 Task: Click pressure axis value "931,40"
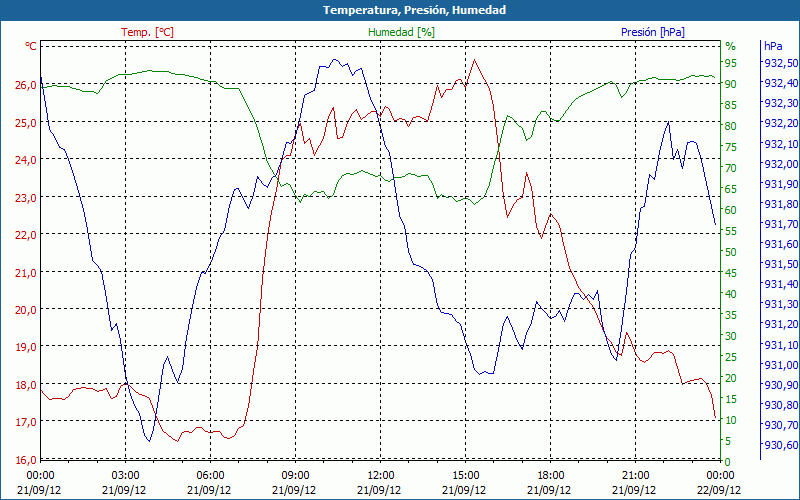(x=779, y=284)
